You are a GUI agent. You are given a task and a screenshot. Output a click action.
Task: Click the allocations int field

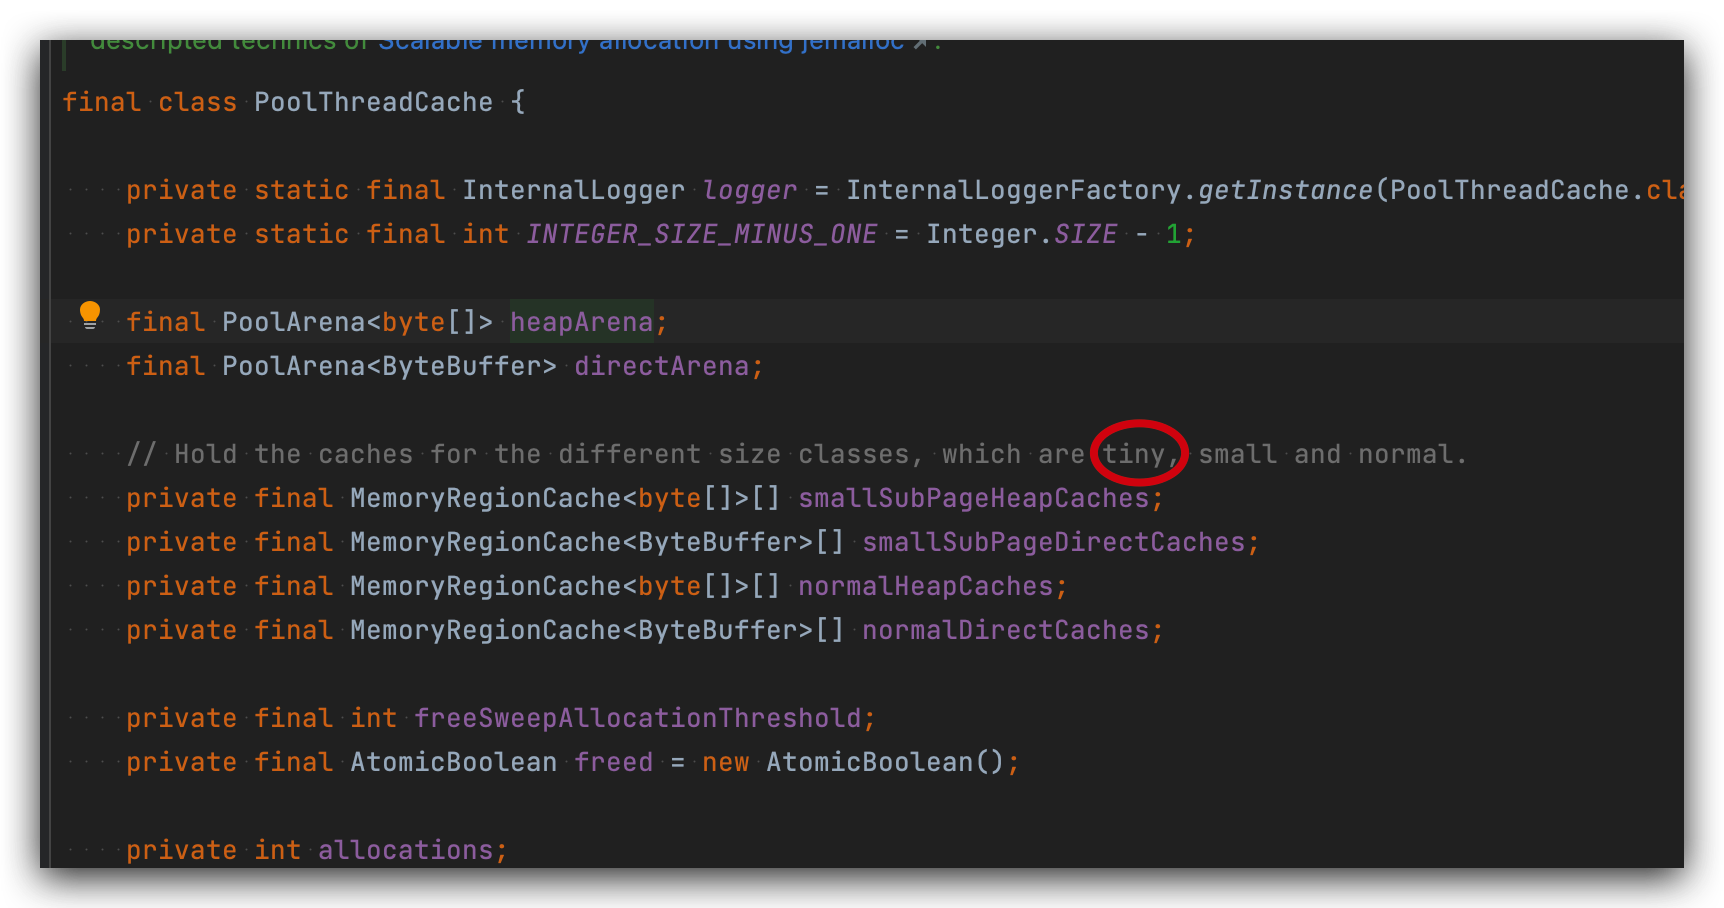pyautogui.click(x=411, y=849)
